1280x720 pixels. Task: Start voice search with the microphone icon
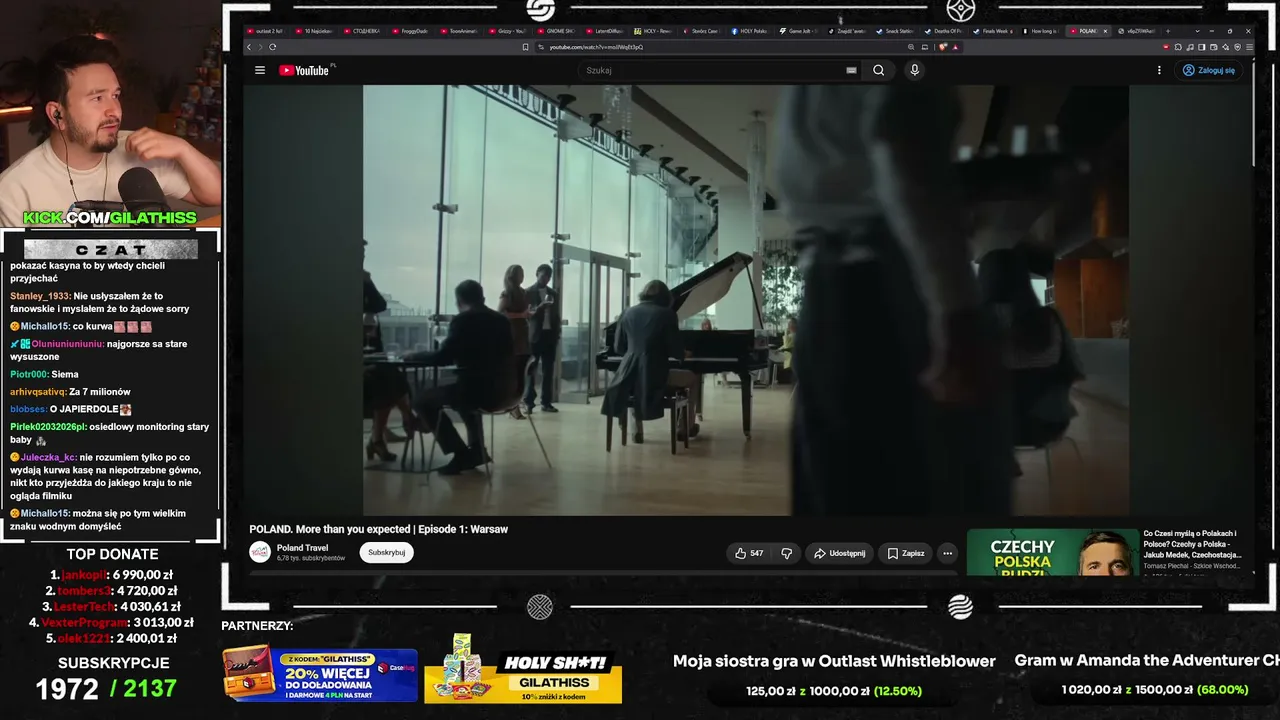914,70
